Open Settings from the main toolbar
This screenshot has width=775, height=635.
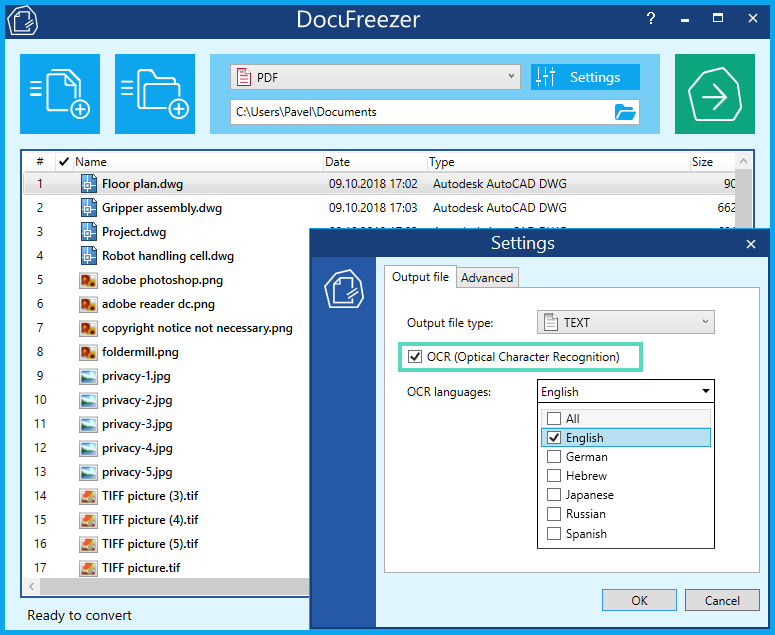coord(585,77)
